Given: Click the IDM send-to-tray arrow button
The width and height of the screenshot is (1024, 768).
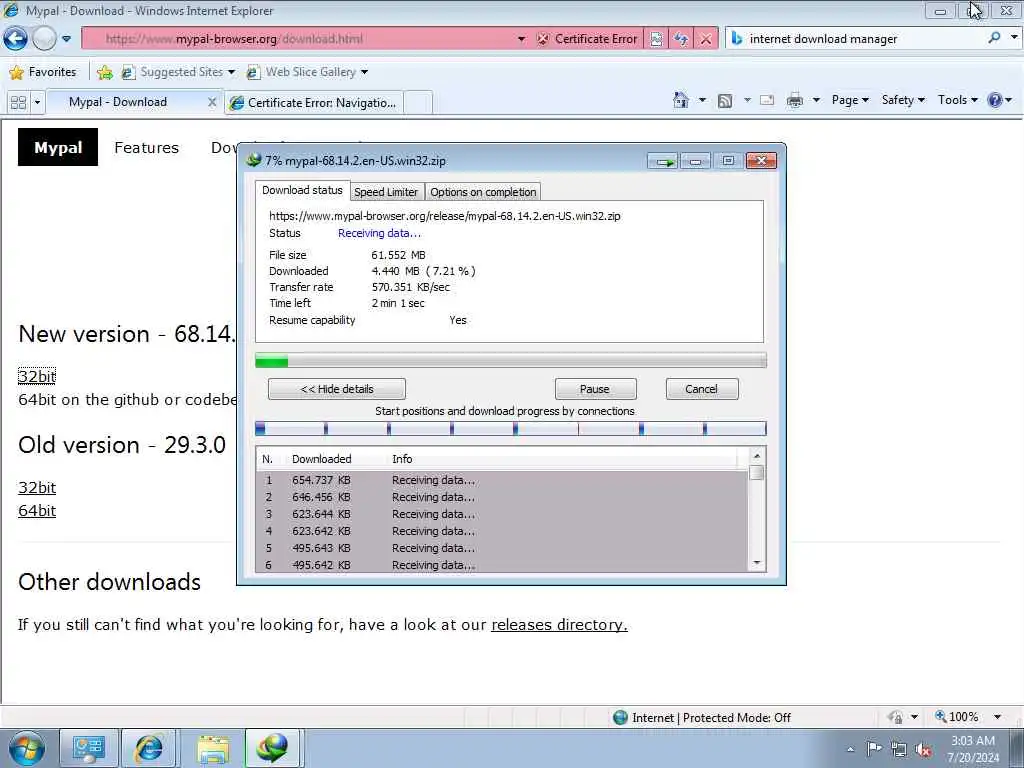Looking at the screenshot, I should click(663, 161).
